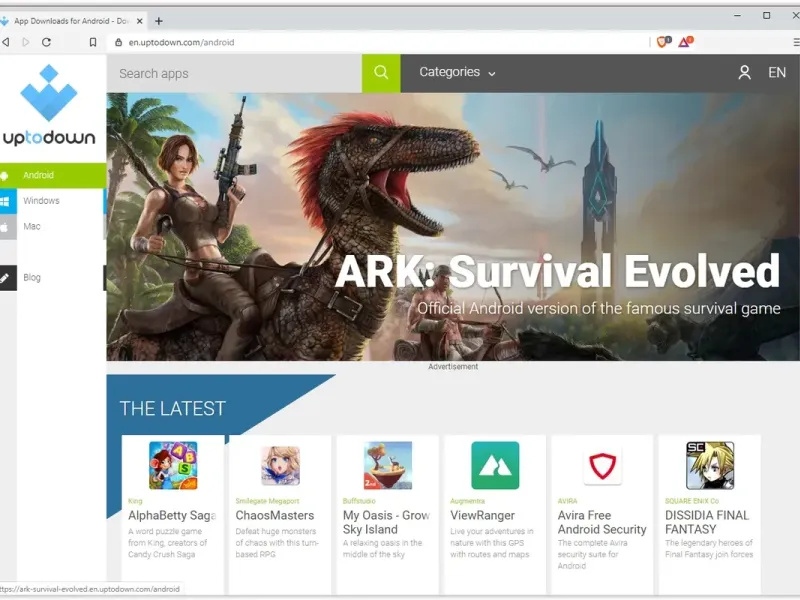Click the App Downloads for Android tab
Screen dimensions: 800x600
coord(71,21)
